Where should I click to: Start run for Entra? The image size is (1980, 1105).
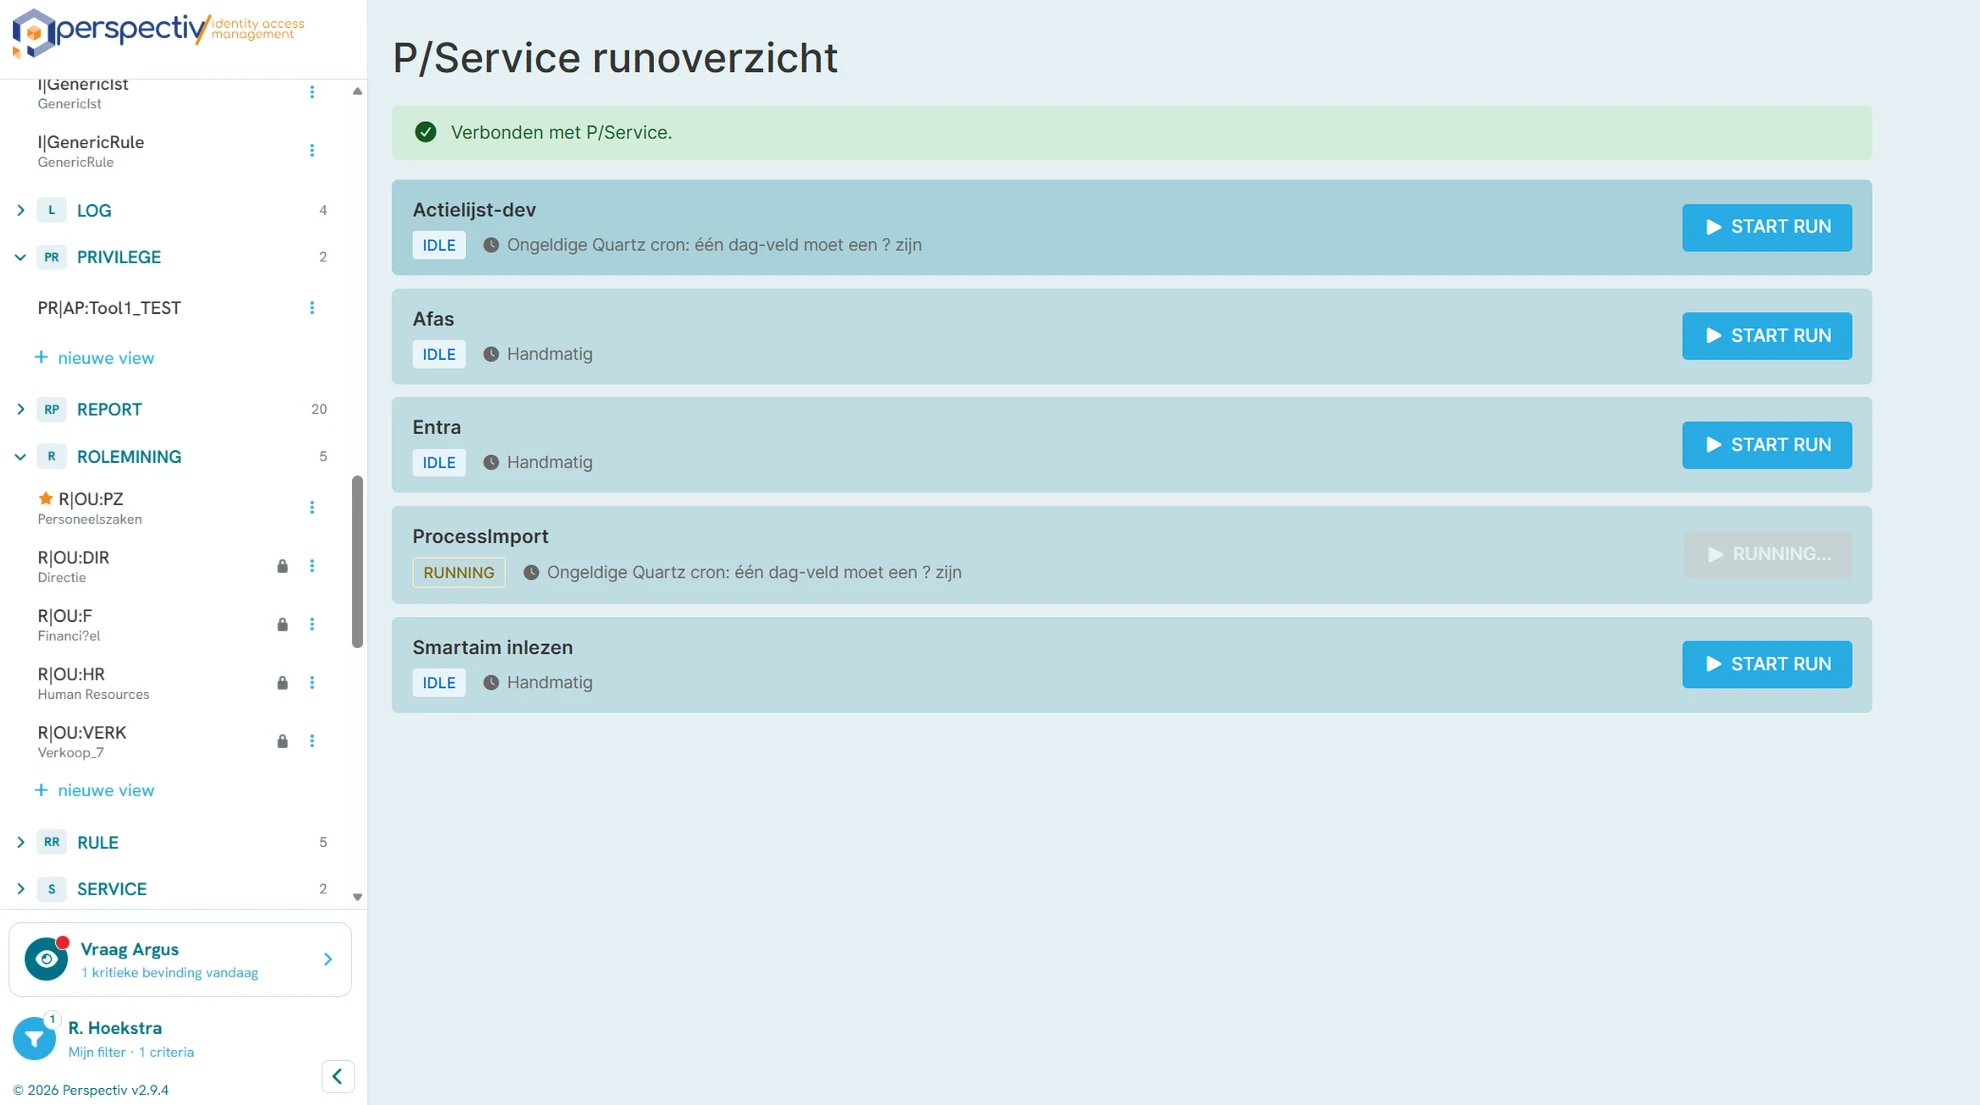1766,445
